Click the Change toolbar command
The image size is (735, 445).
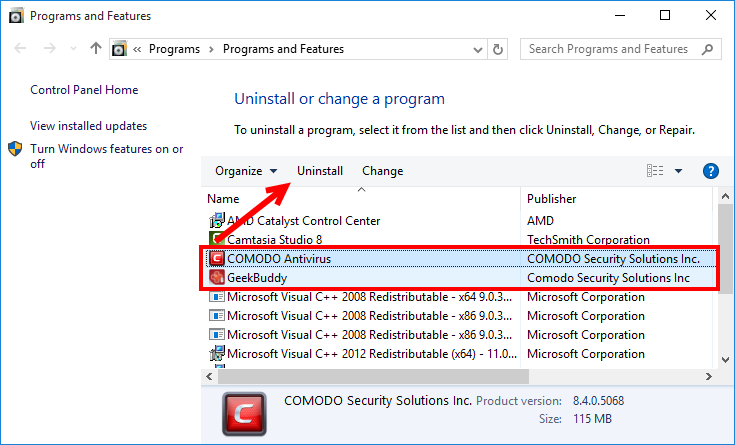tap(382, 171)
